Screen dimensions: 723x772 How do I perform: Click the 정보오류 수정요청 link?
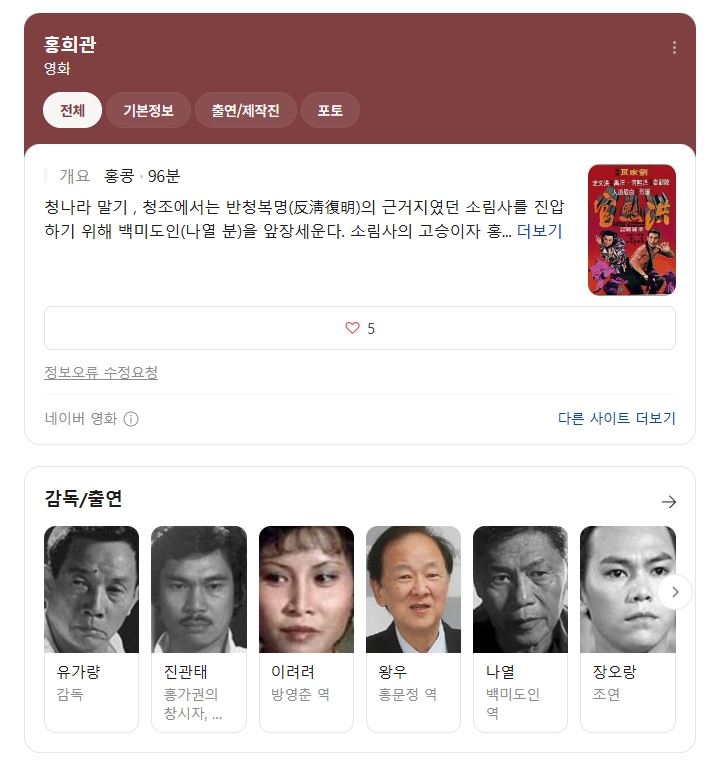(x=101, y=372)
